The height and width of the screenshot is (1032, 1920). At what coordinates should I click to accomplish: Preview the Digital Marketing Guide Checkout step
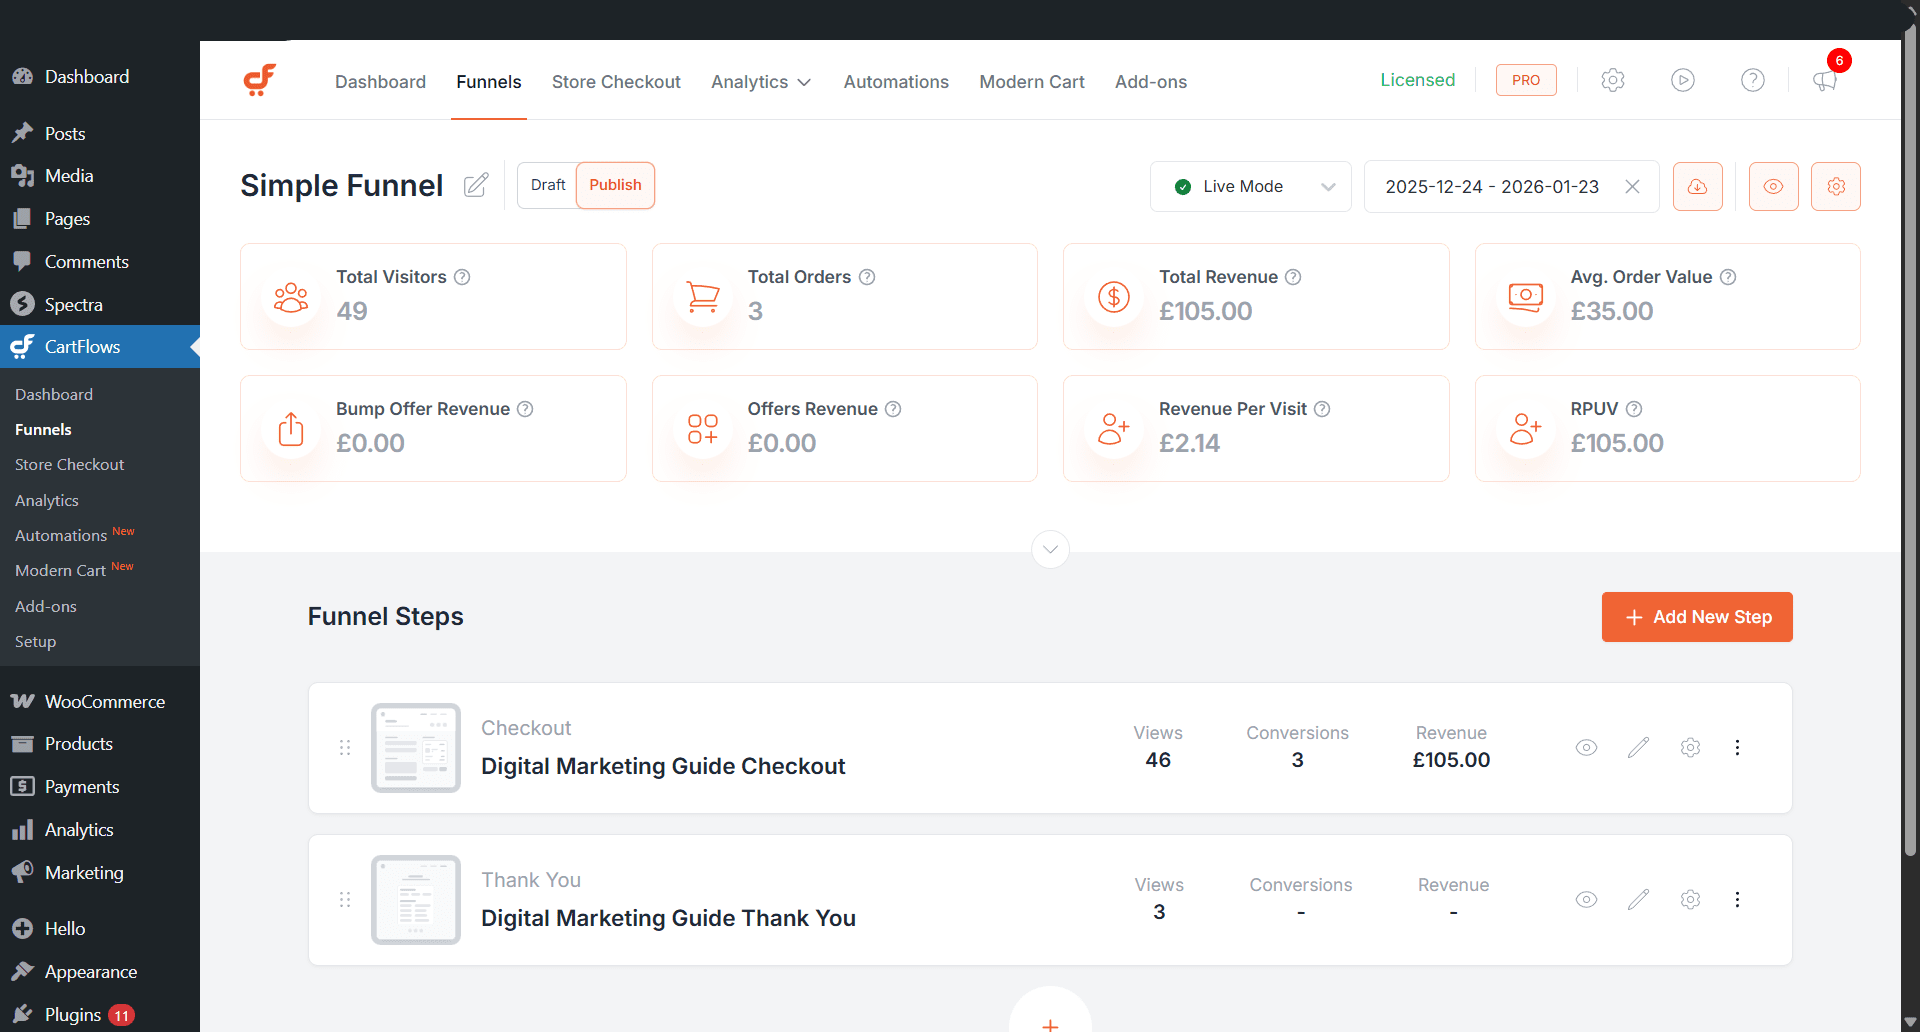(x=1586, y=747)
